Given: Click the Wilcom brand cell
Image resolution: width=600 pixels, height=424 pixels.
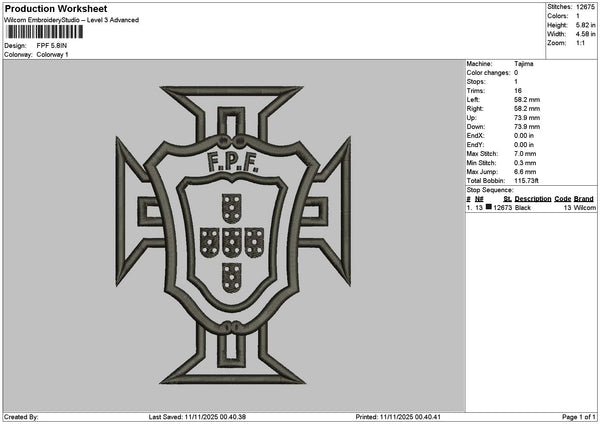Looking at the screenshot, I should point(585,208).
